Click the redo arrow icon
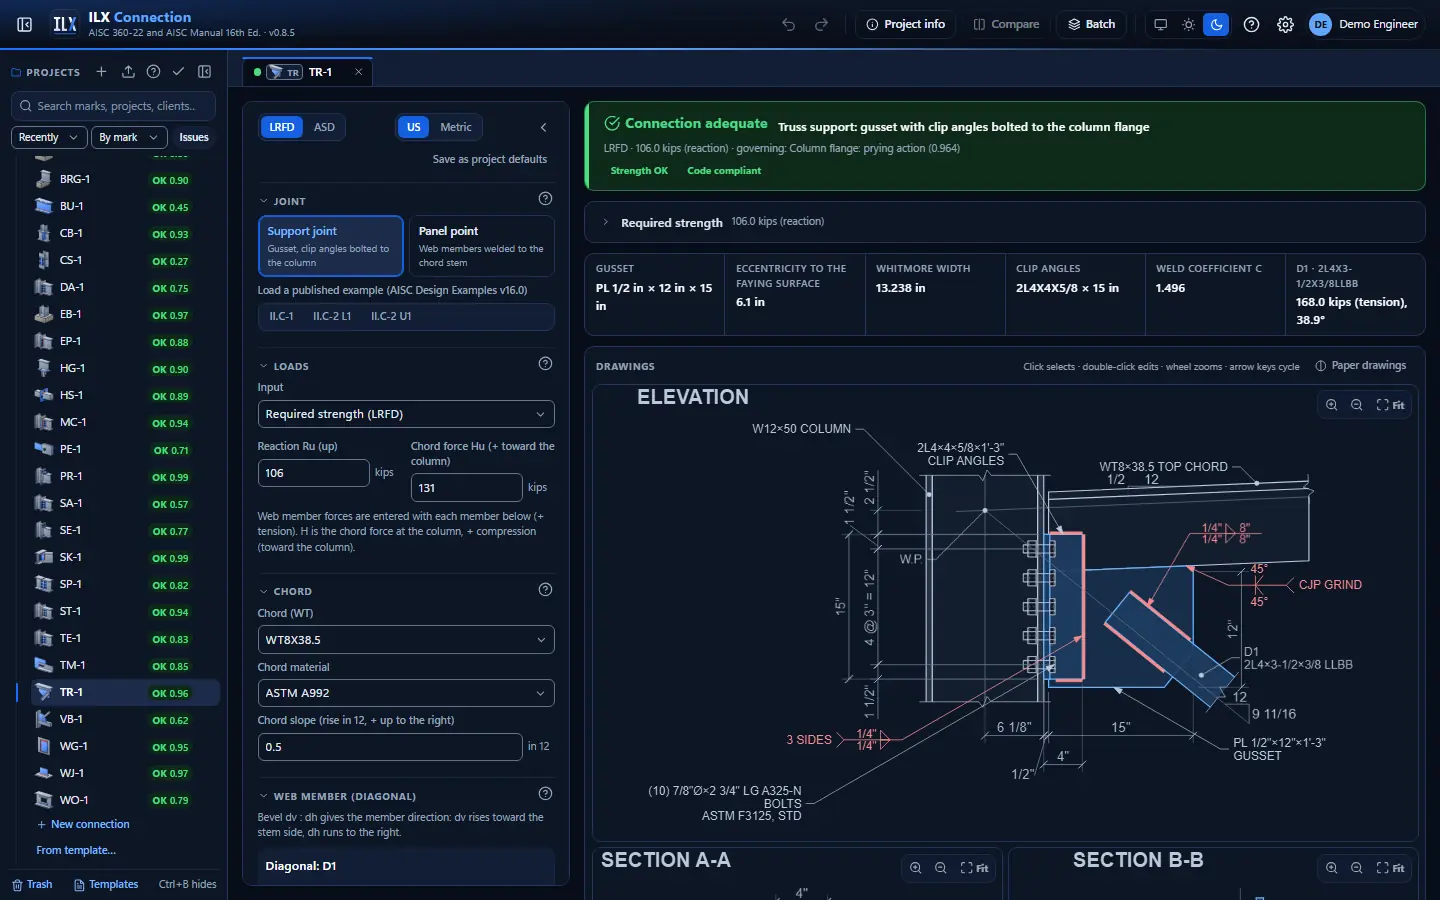This screenshot has height=900, width=1440. 821,24
